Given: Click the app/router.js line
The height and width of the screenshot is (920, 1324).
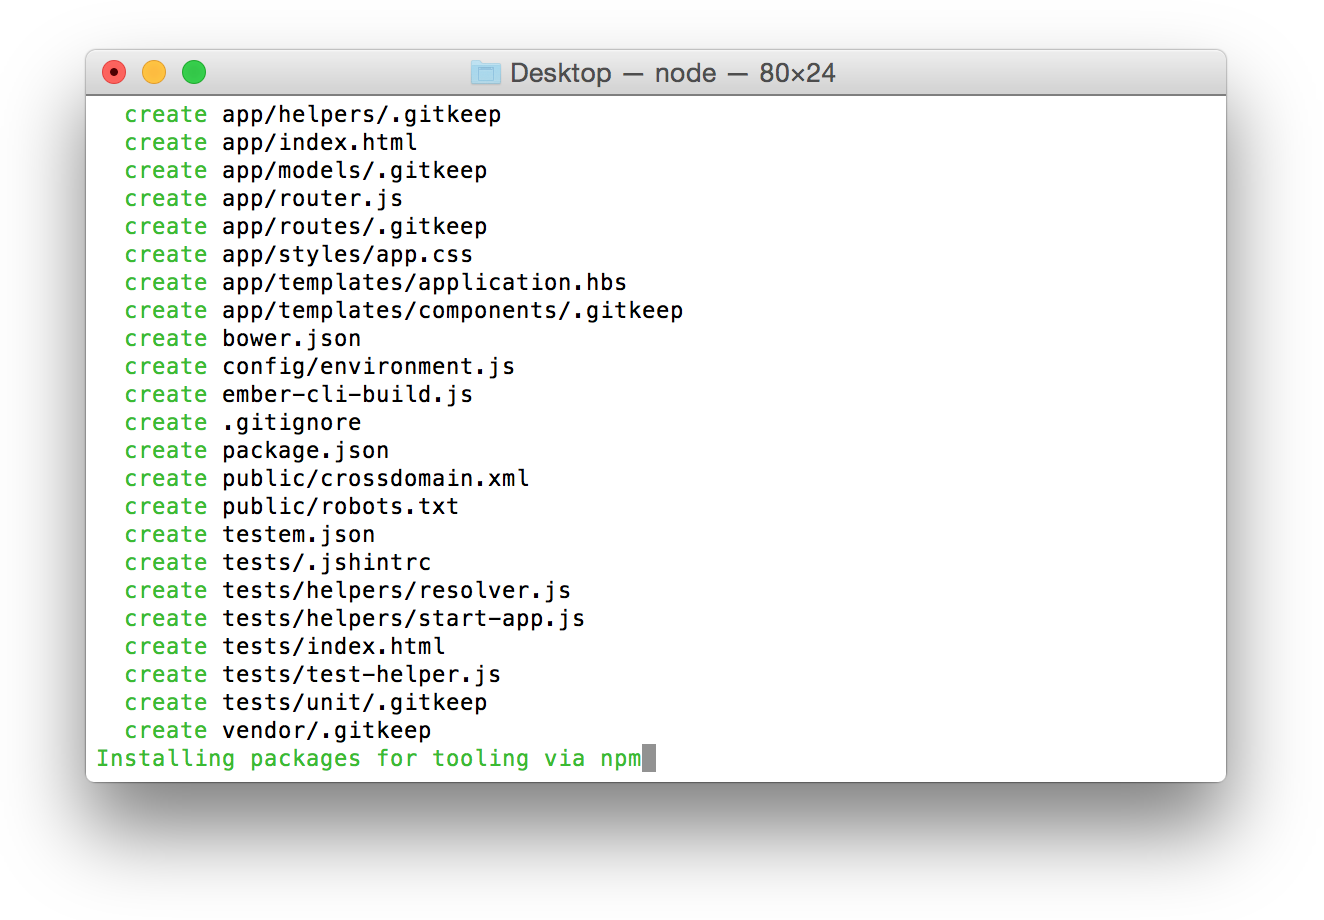Looking at the screenshot, I should (x=264, y=198).
